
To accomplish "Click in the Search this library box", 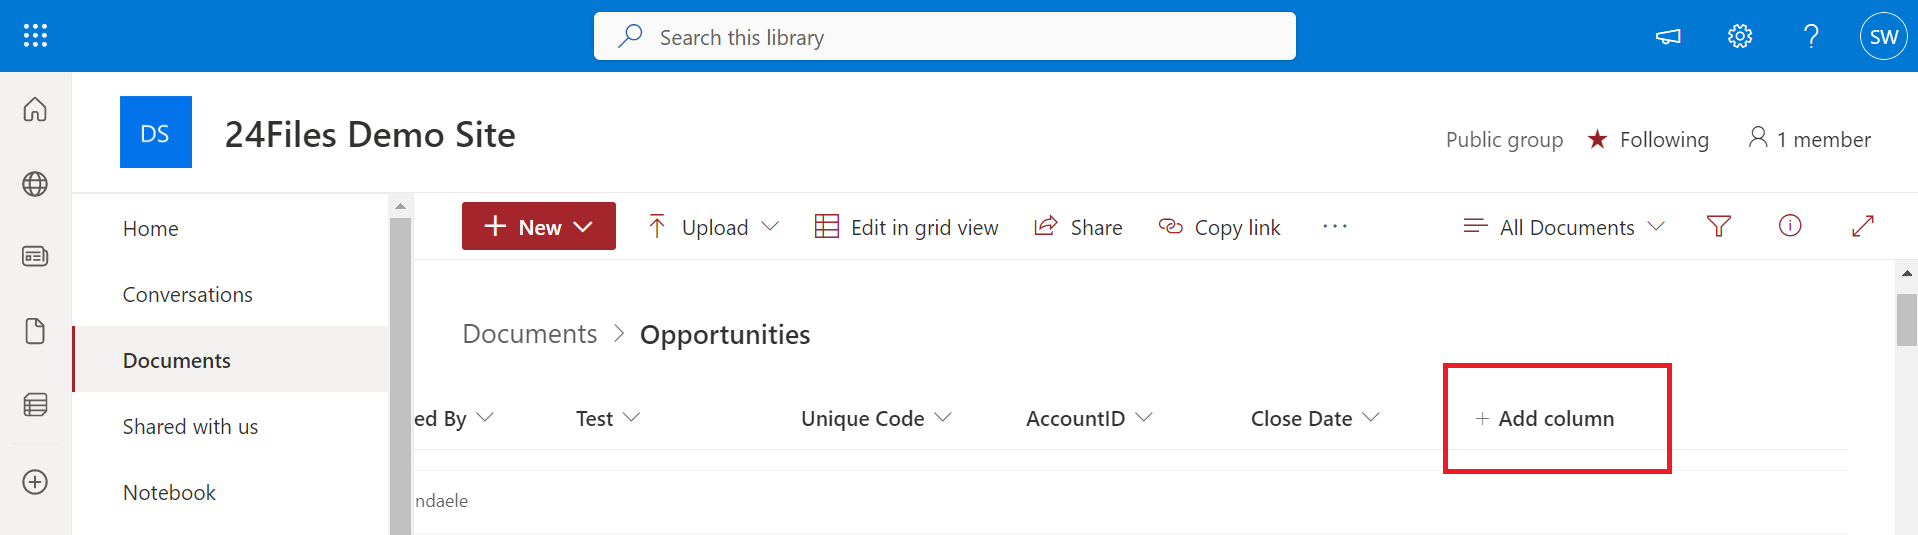I will tap(944, 37).
